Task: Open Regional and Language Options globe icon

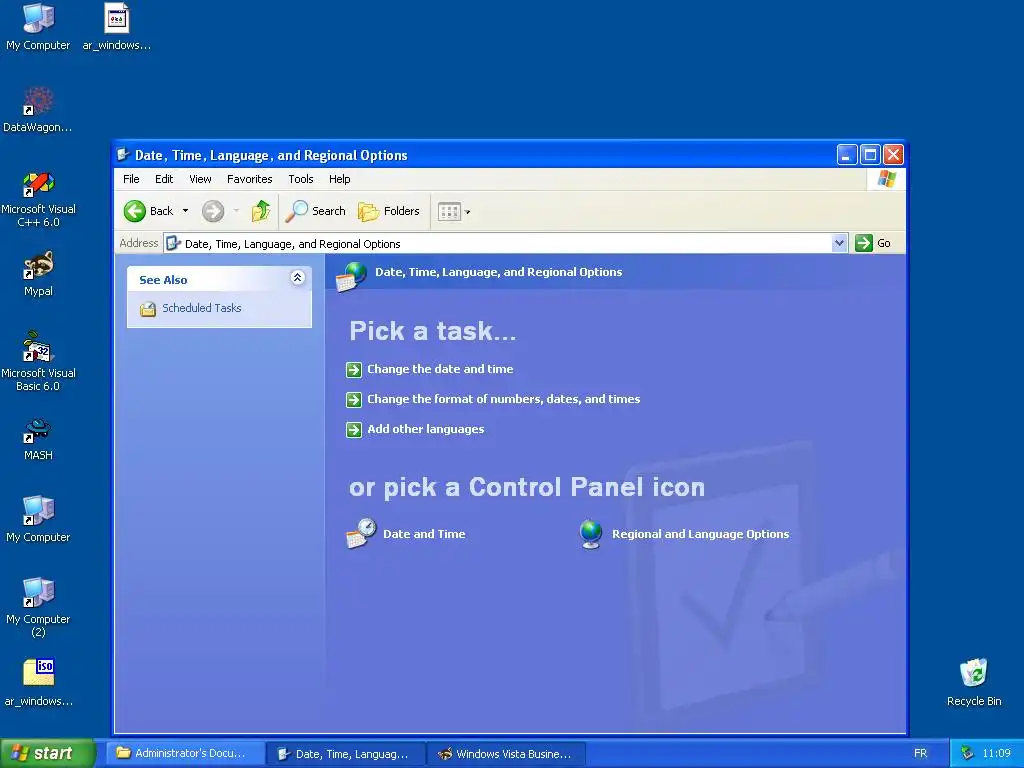Action: [x=591, y=534]
